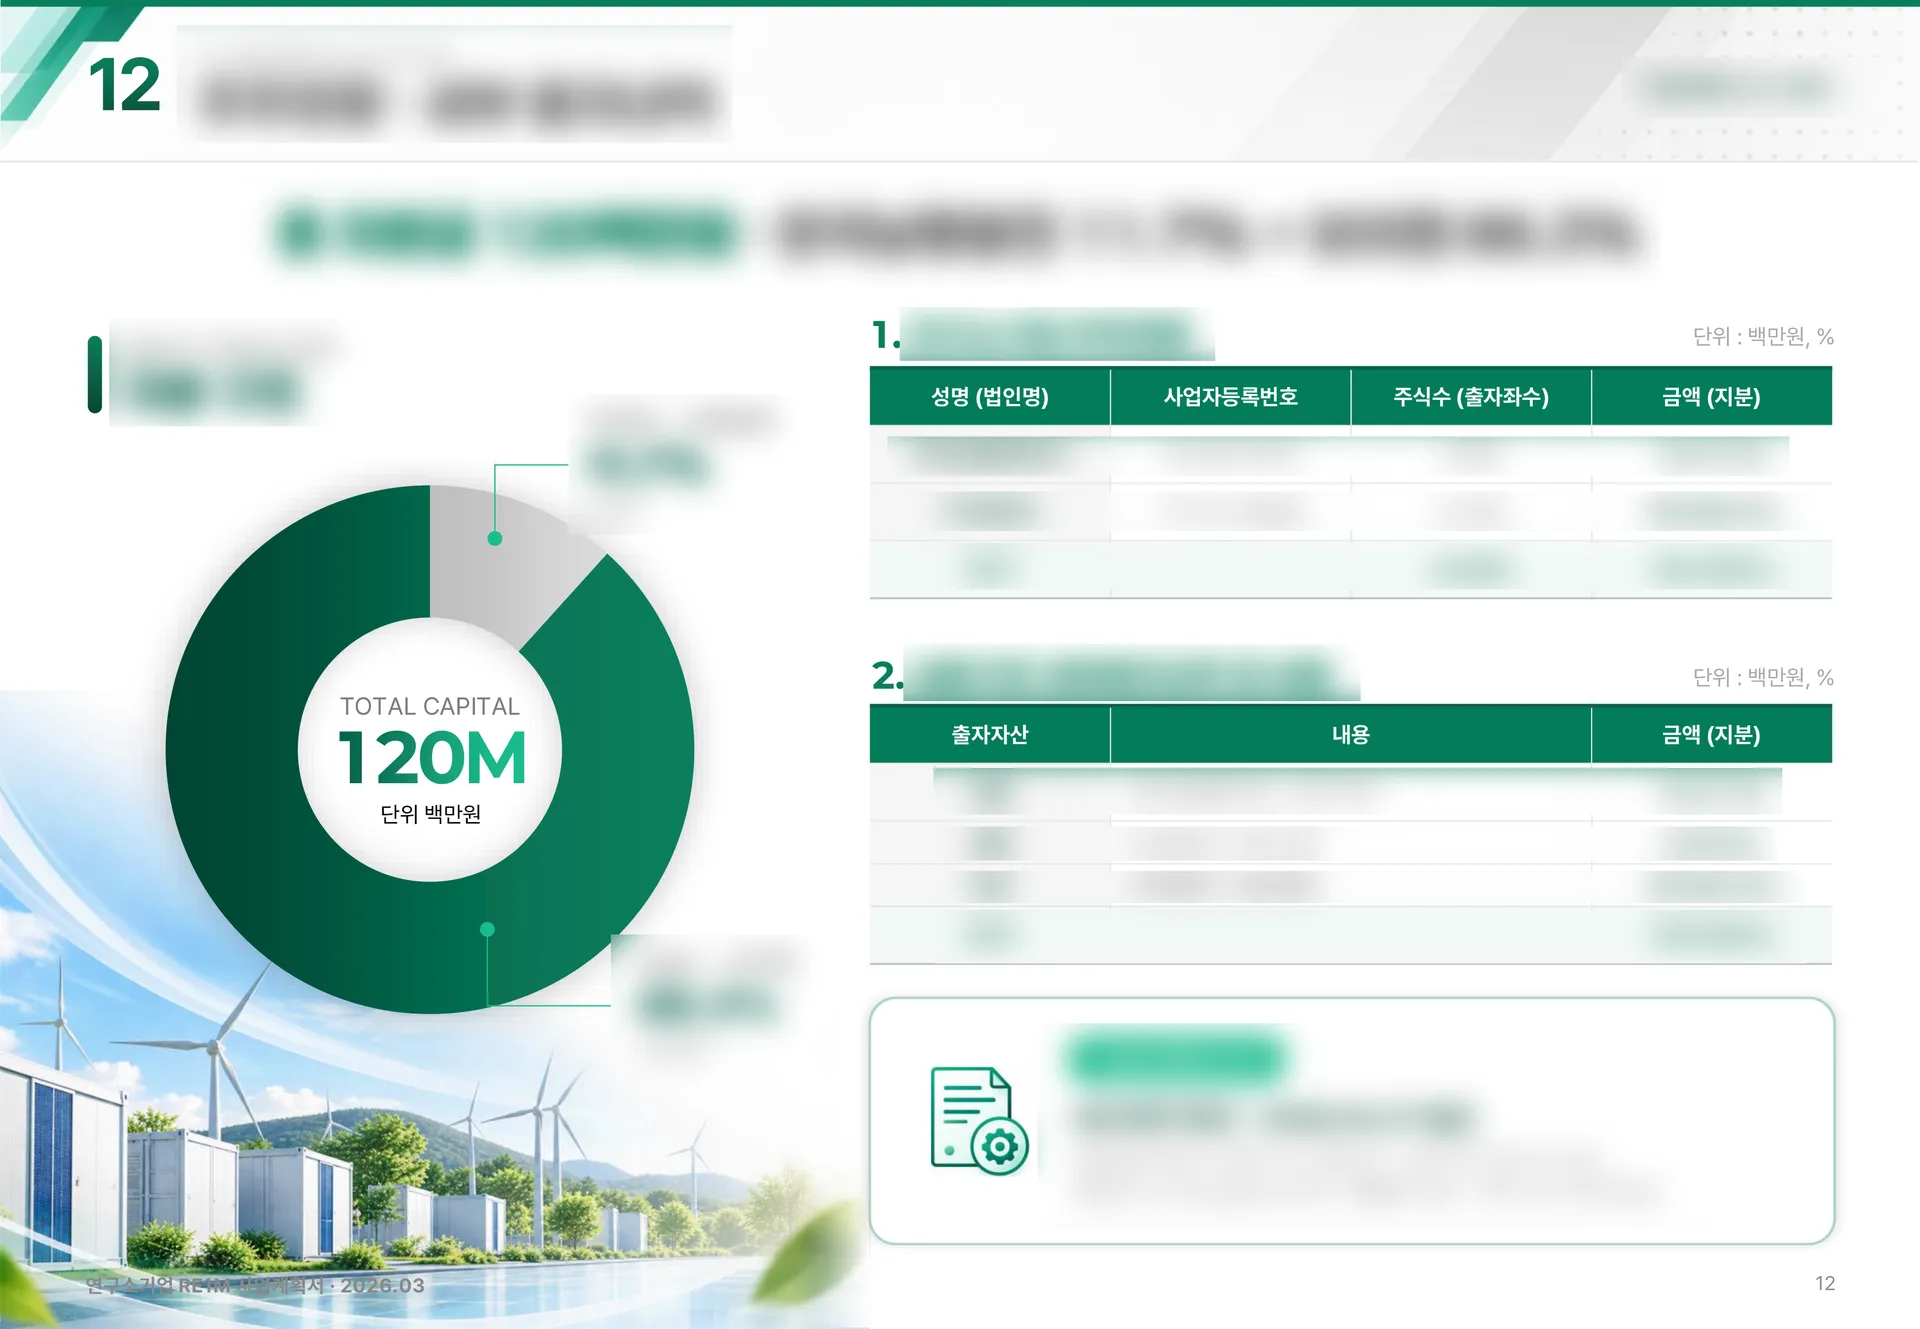Click 금액 (지분) header in first table

[x=1711, y=397]
